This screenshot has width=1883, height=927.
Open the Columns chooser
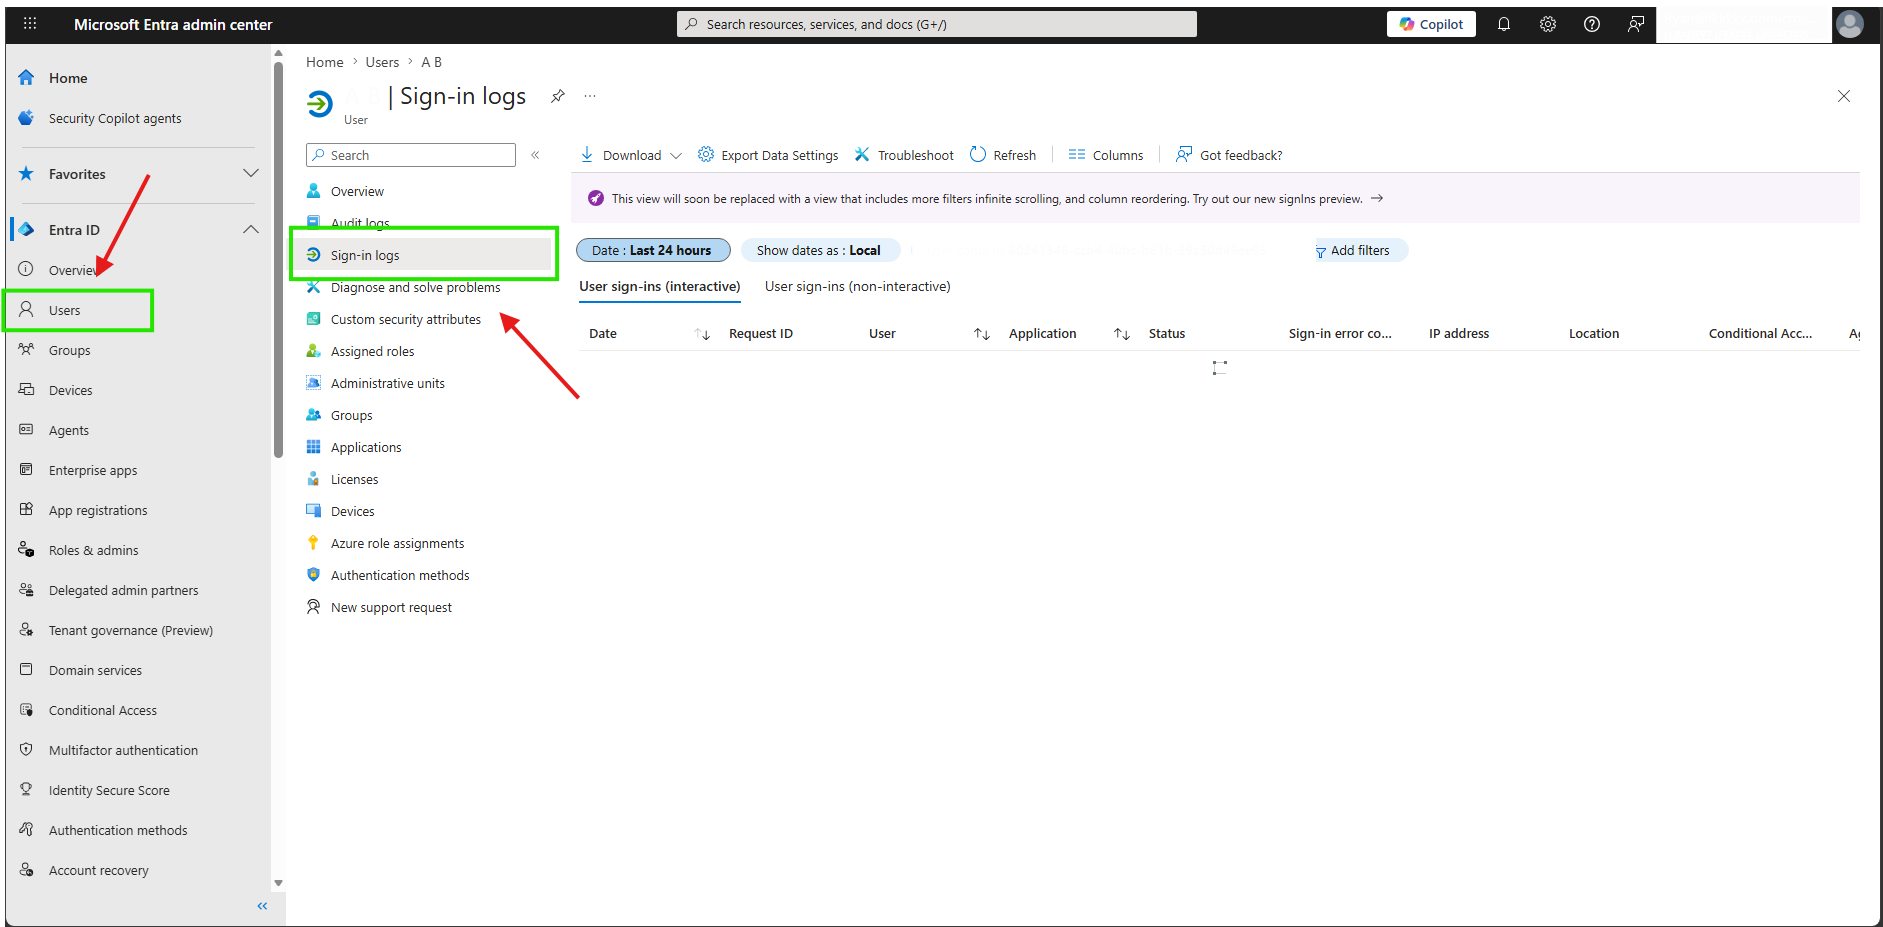click(1106, 155)
